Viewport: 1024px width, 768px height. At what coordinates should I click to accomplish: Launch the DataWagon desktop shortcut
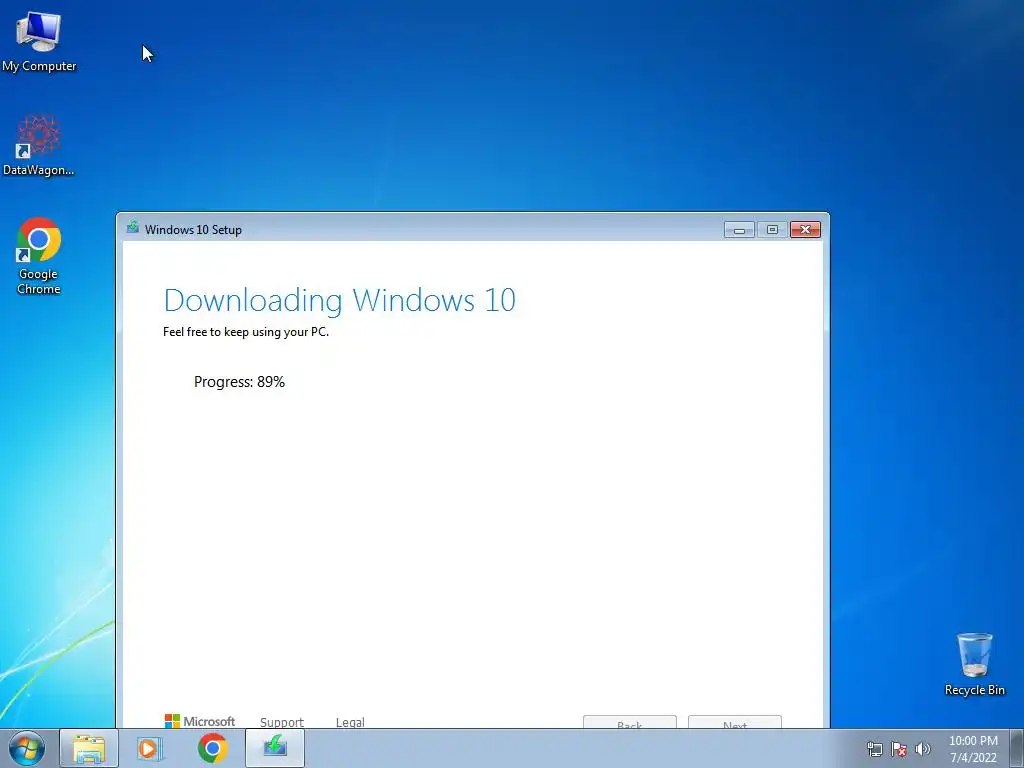click(39, 145)
